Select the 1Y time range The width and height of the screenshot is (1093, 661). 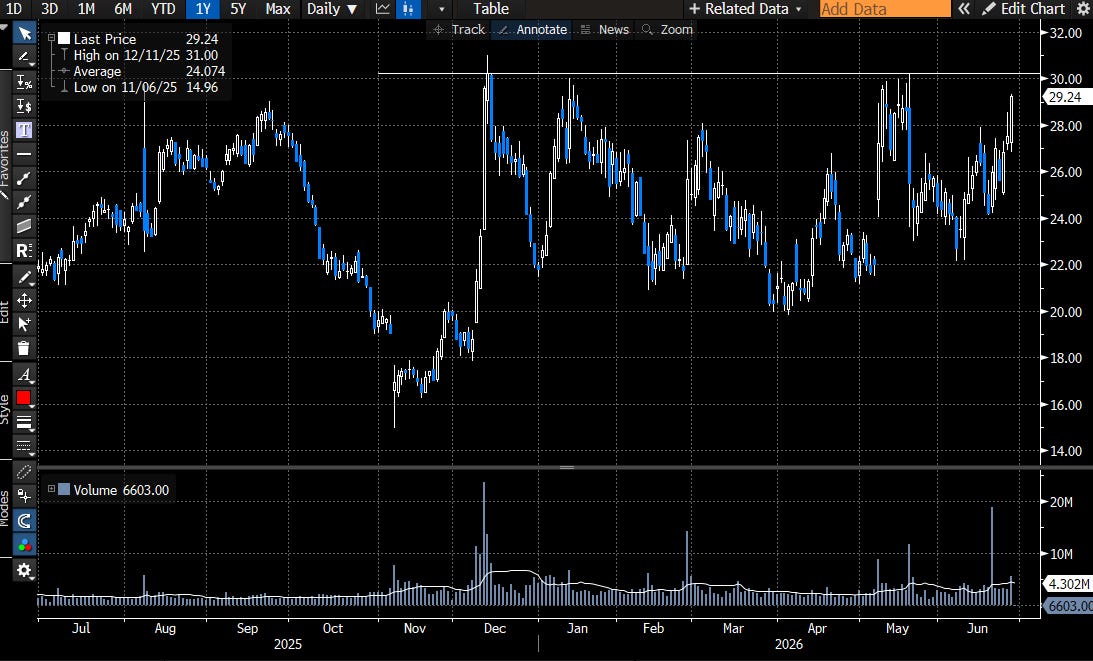click(203, 9)
